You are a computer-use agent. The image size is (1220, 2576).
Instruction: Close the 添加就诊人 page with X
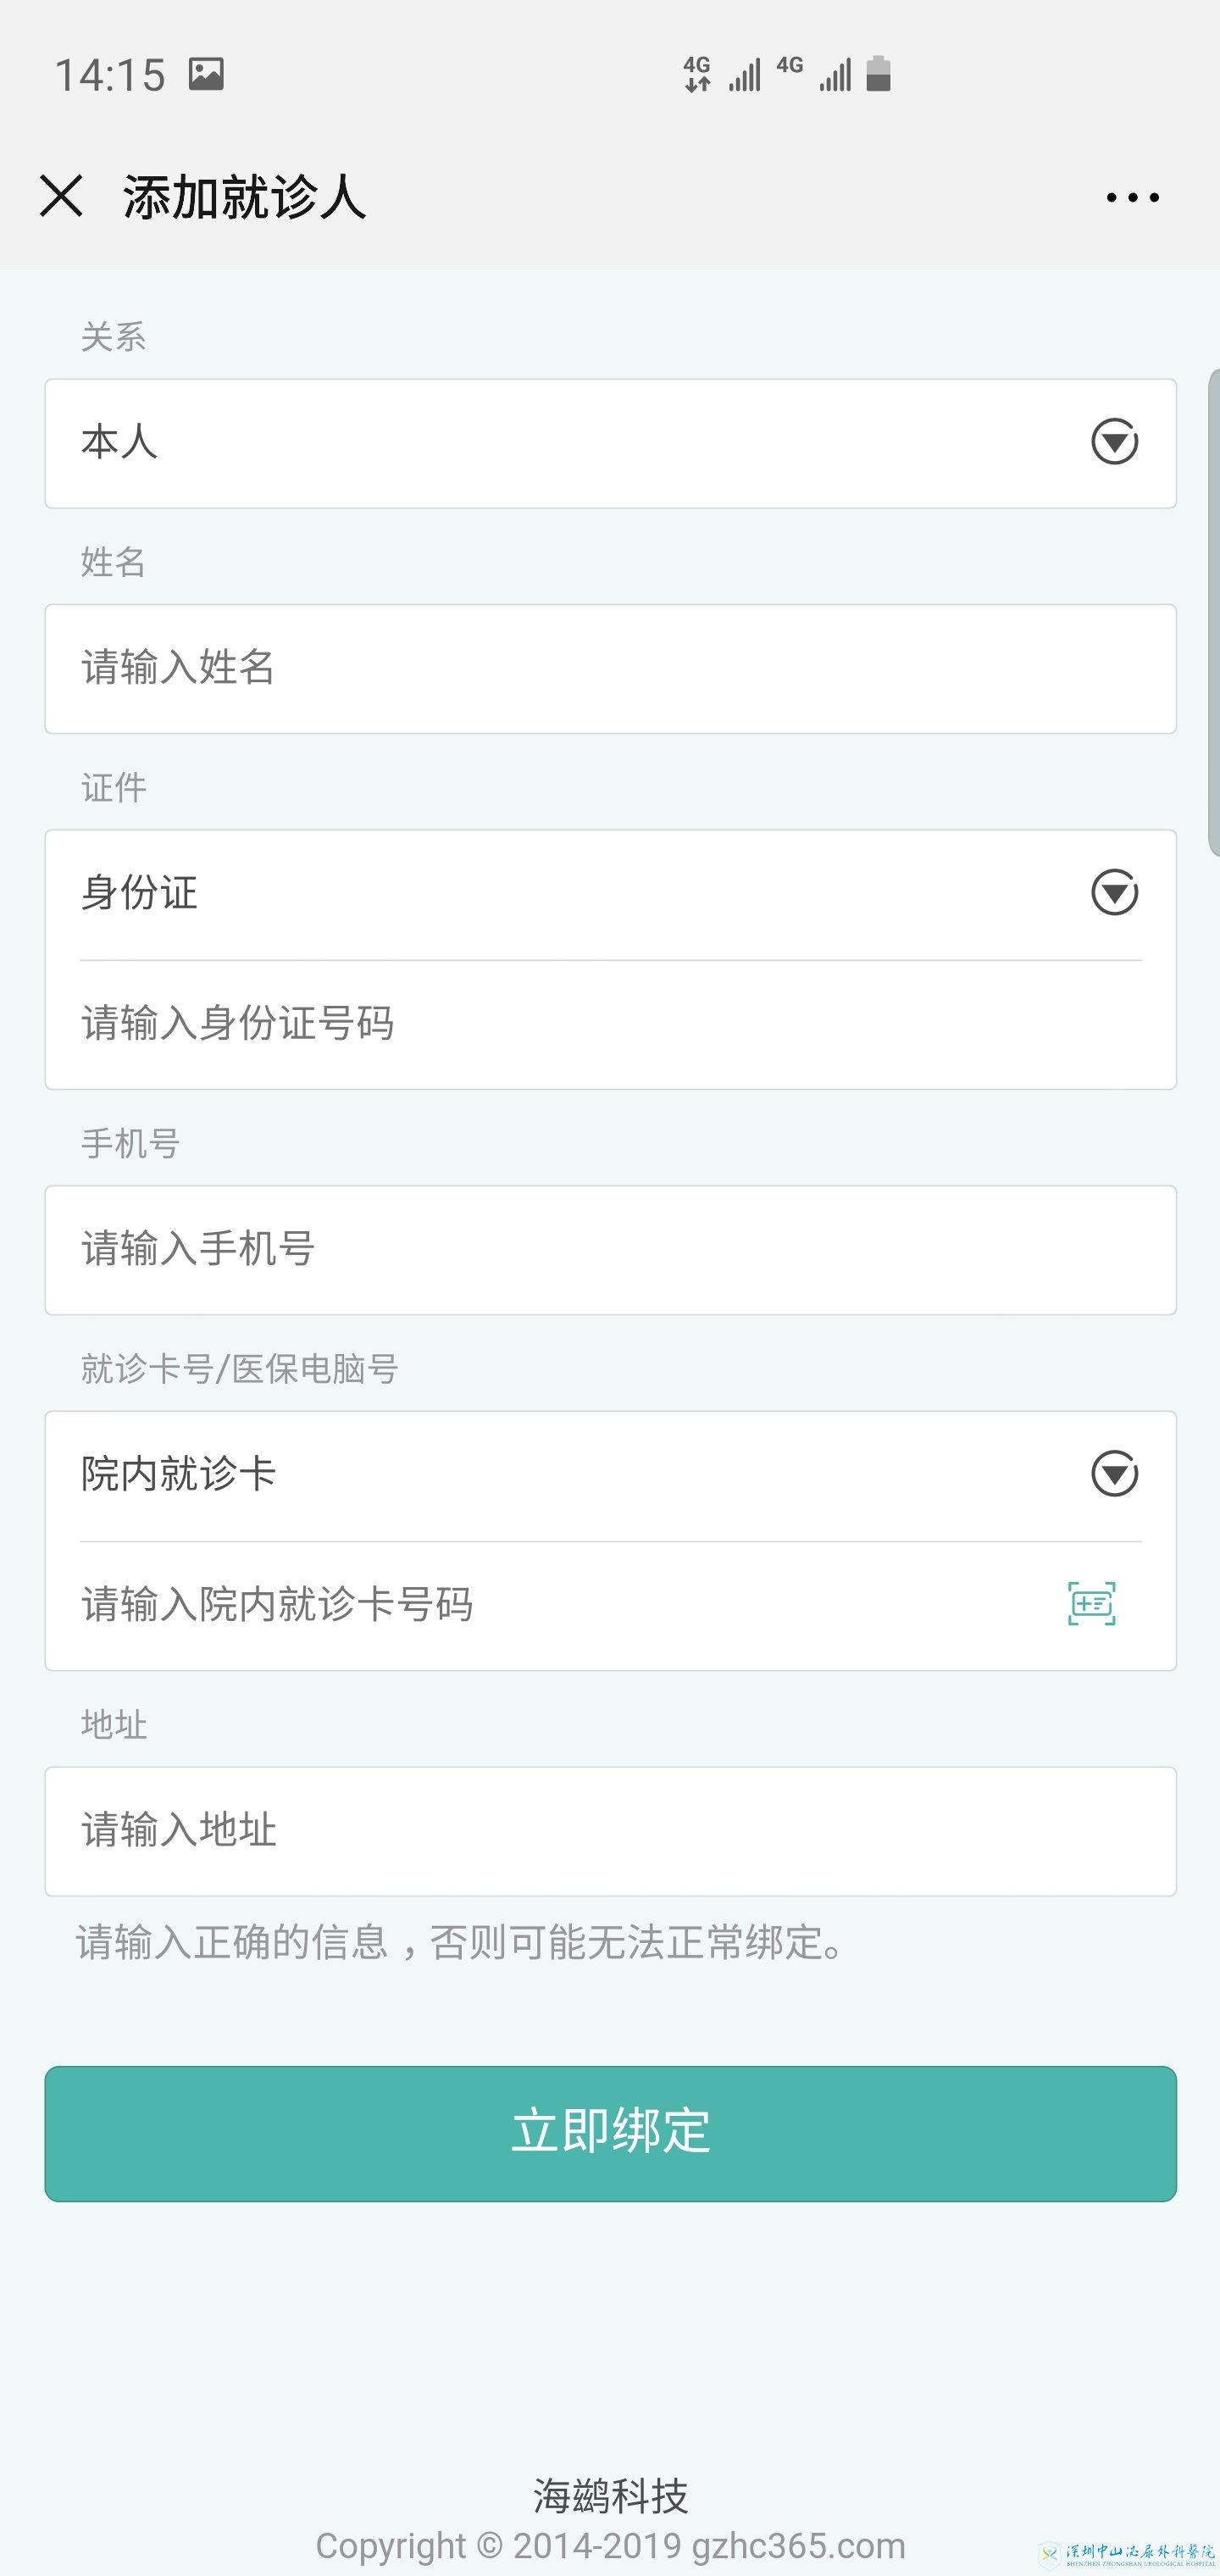(61, 196)
